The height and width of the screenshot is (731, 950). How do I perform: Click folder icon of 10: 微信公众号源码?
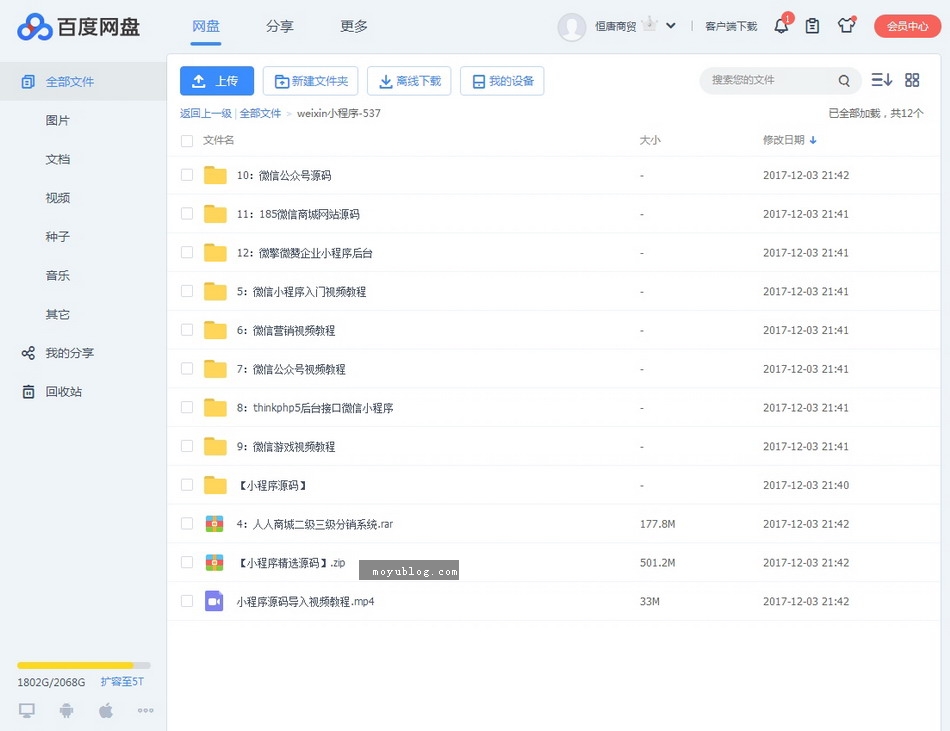215,175
